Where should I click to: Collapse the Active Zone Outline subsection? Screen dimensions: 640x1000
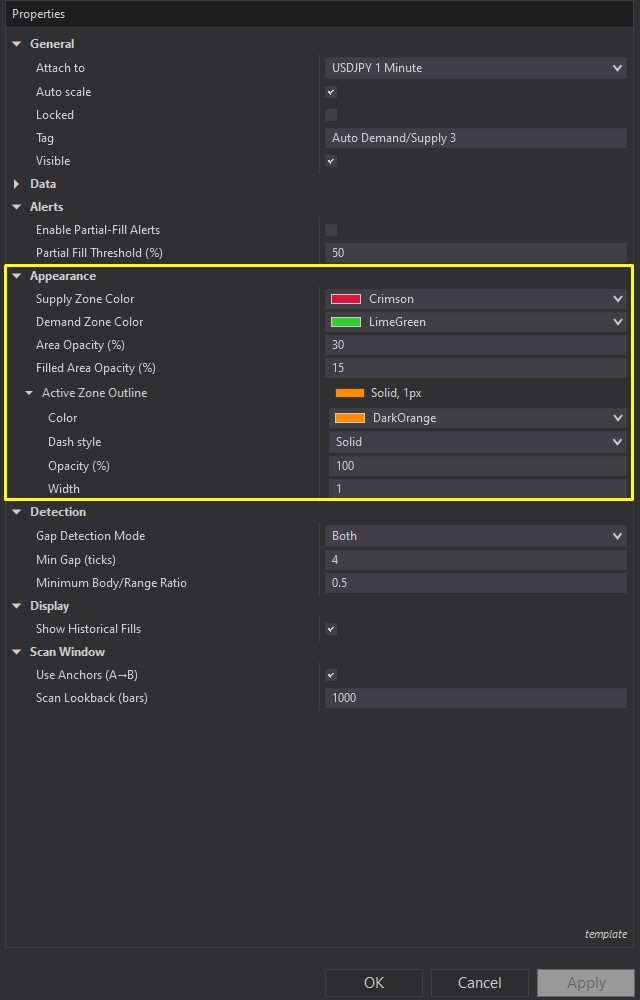[x=29, y=392]
